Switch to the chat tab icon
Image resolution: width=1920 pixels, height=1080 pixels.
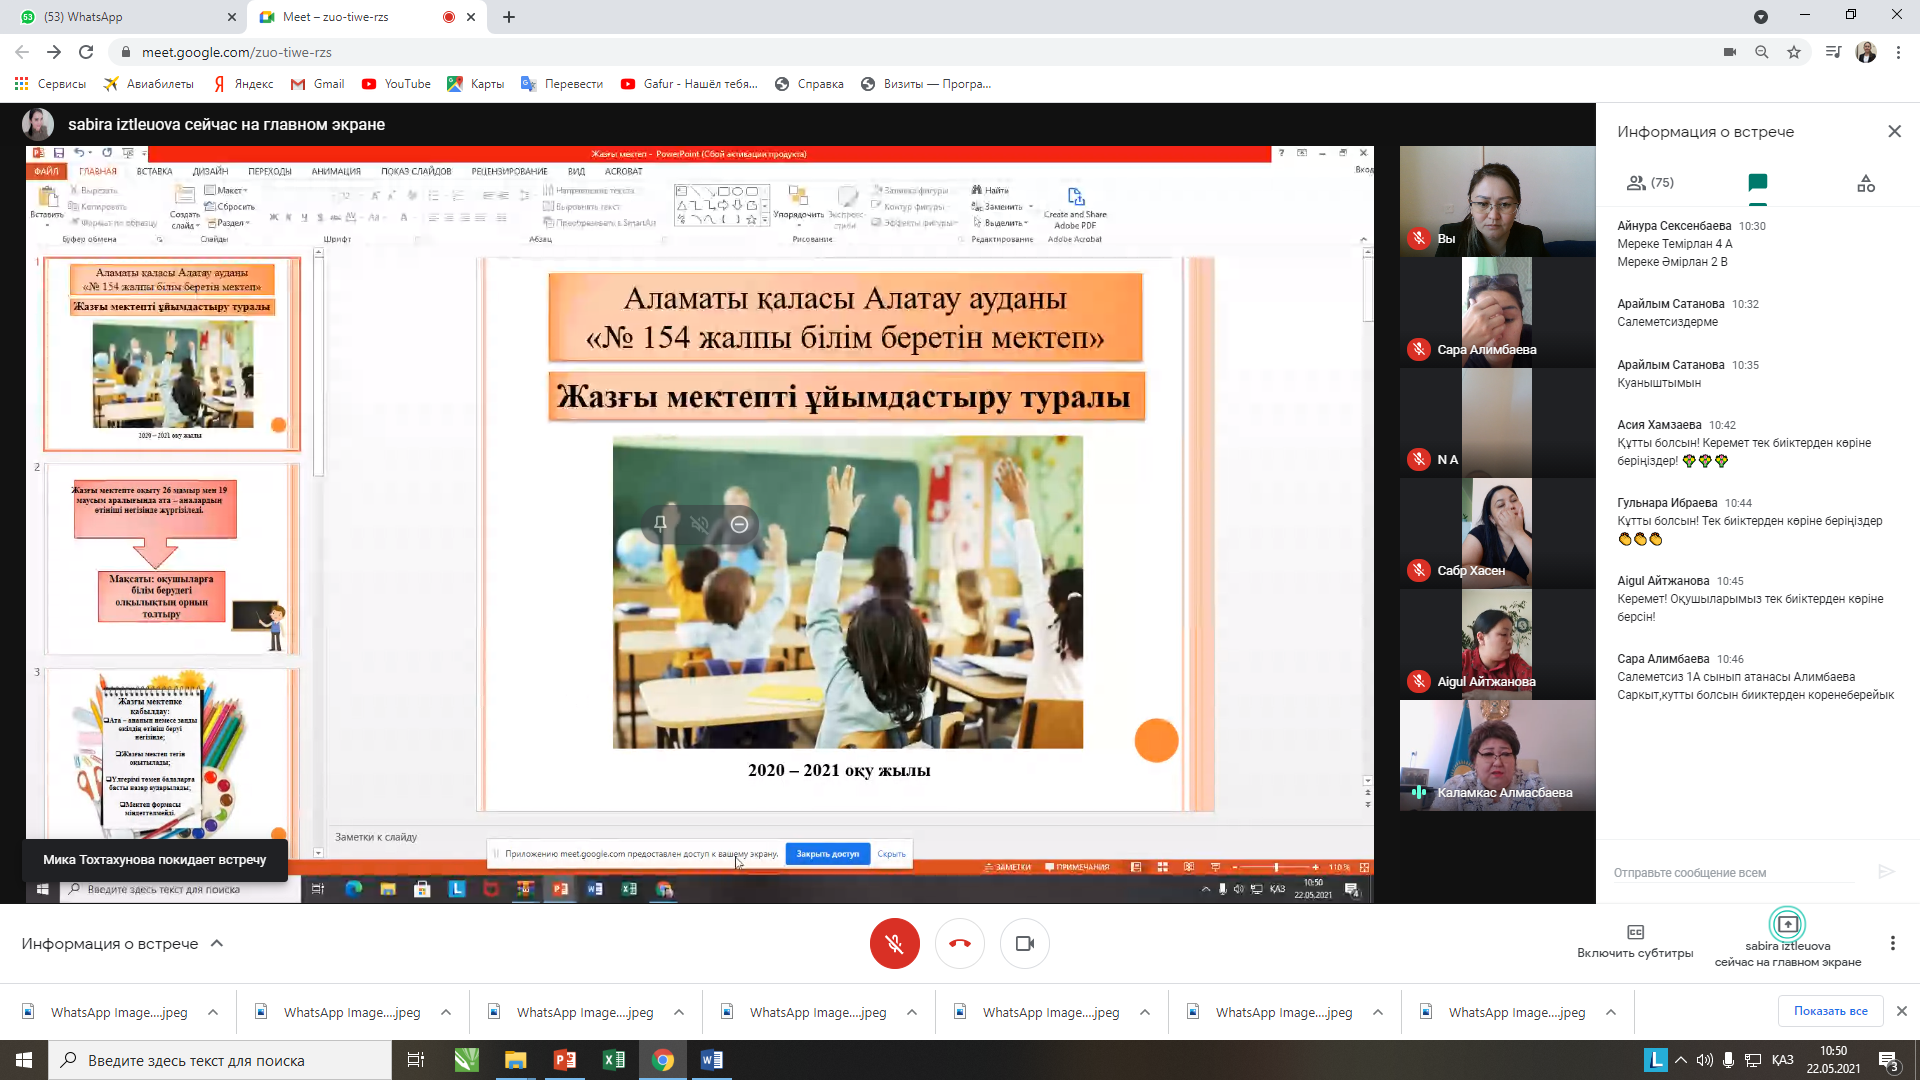coord(1757,182)
